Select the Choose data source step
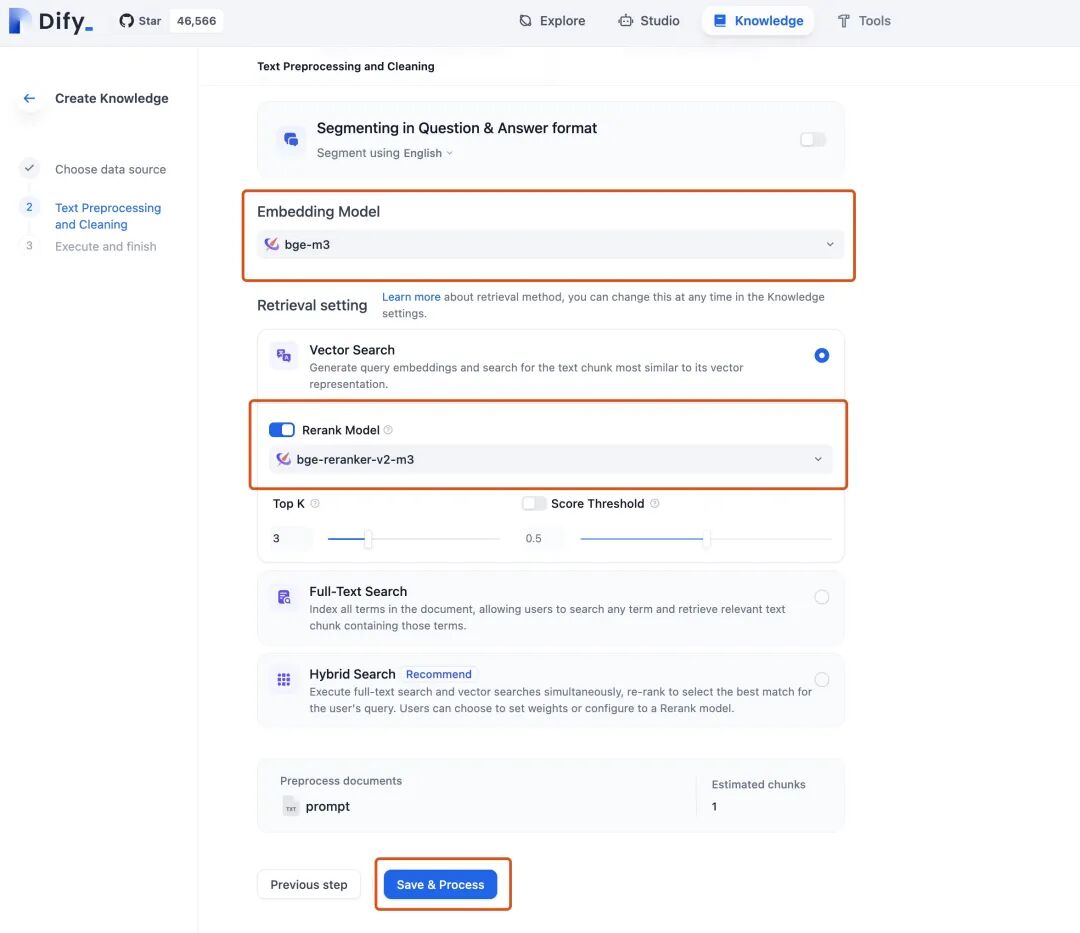The height and width of the screenshot is (933, 1080). click(110, 169)
